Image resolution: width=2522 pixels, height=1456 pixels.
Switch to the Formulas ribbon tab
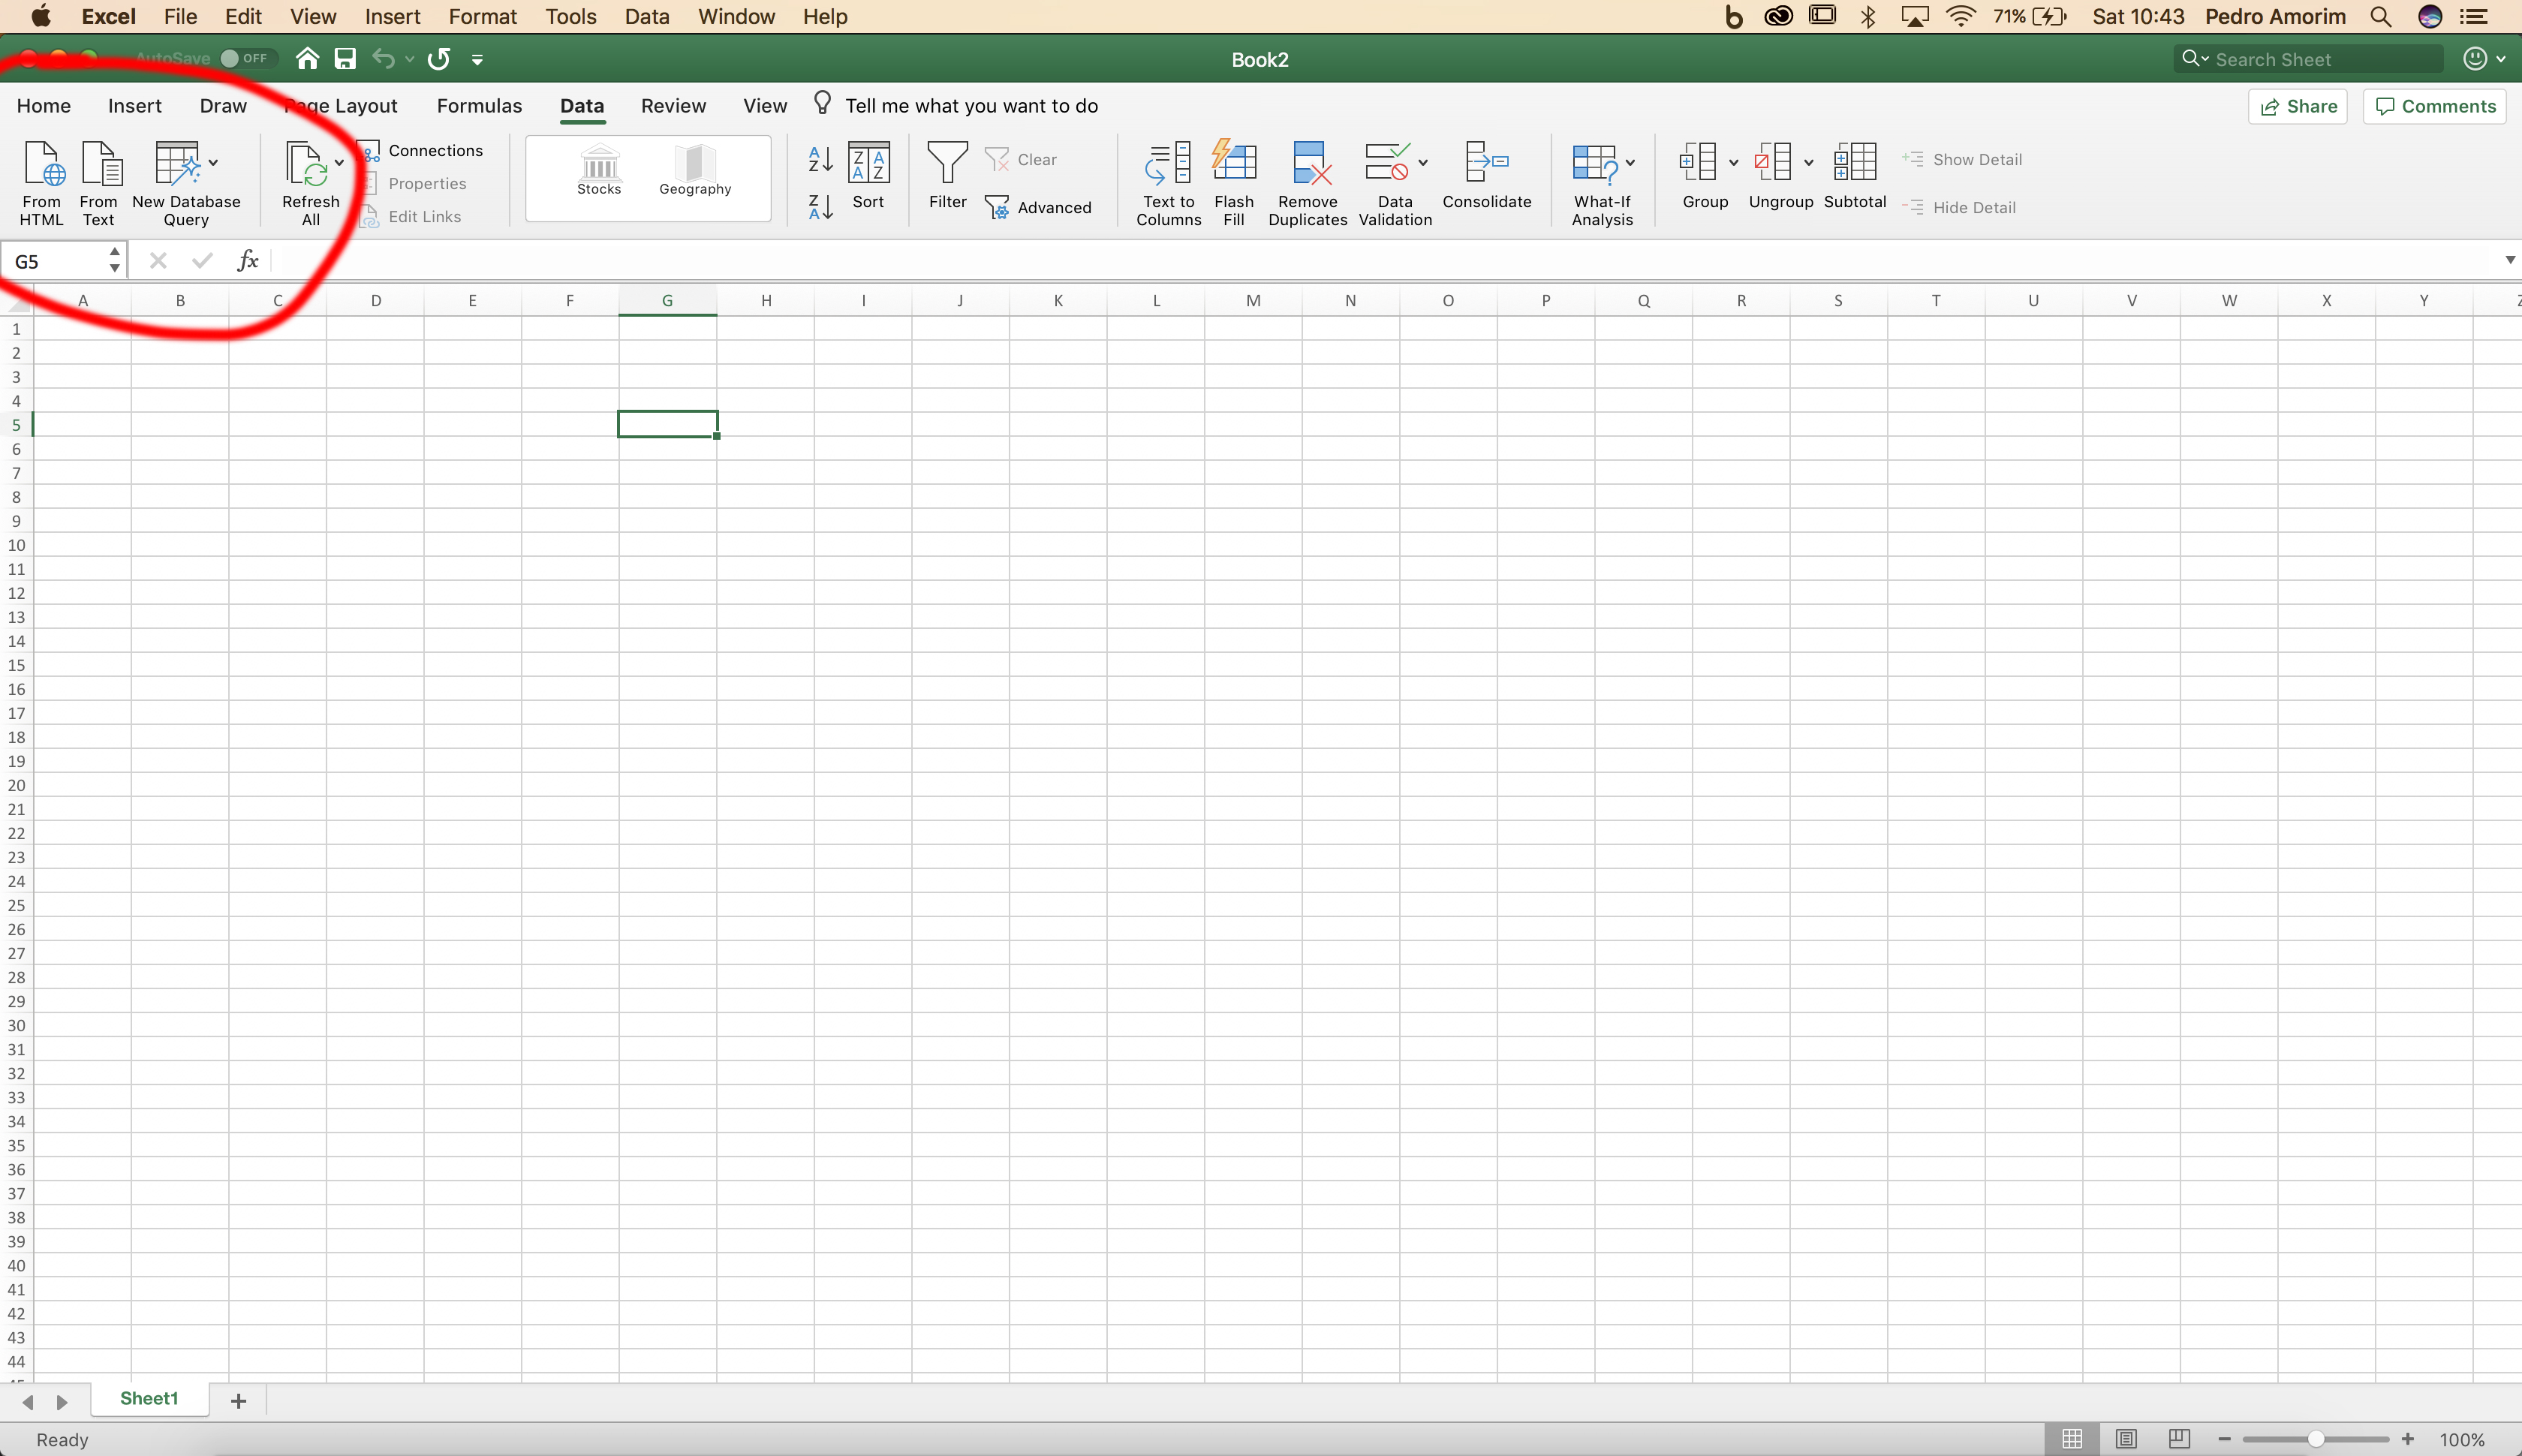[479, 105]
